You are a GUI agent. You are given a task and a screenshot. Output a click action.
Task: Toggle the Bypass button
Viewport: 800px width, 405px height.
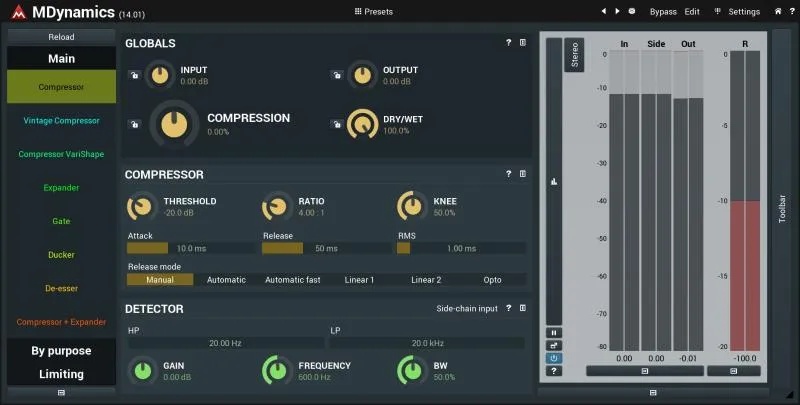pos(663,12)
